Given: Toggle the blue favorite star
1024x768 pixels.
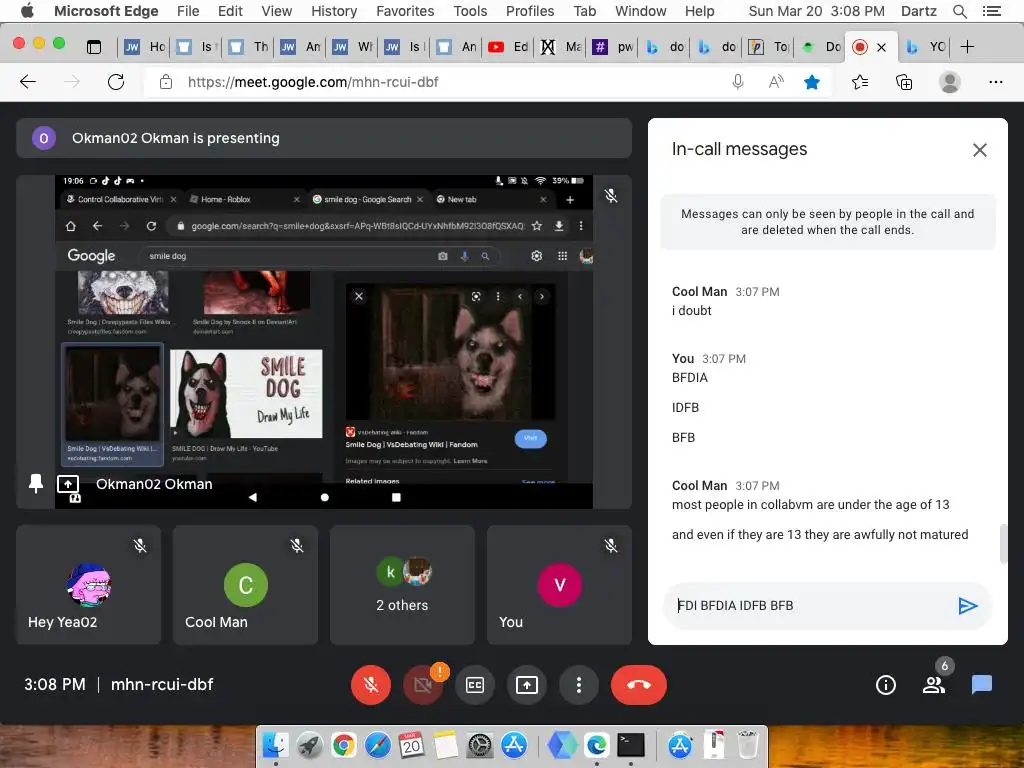Looking at the screenshot, I should click(812, 82).
